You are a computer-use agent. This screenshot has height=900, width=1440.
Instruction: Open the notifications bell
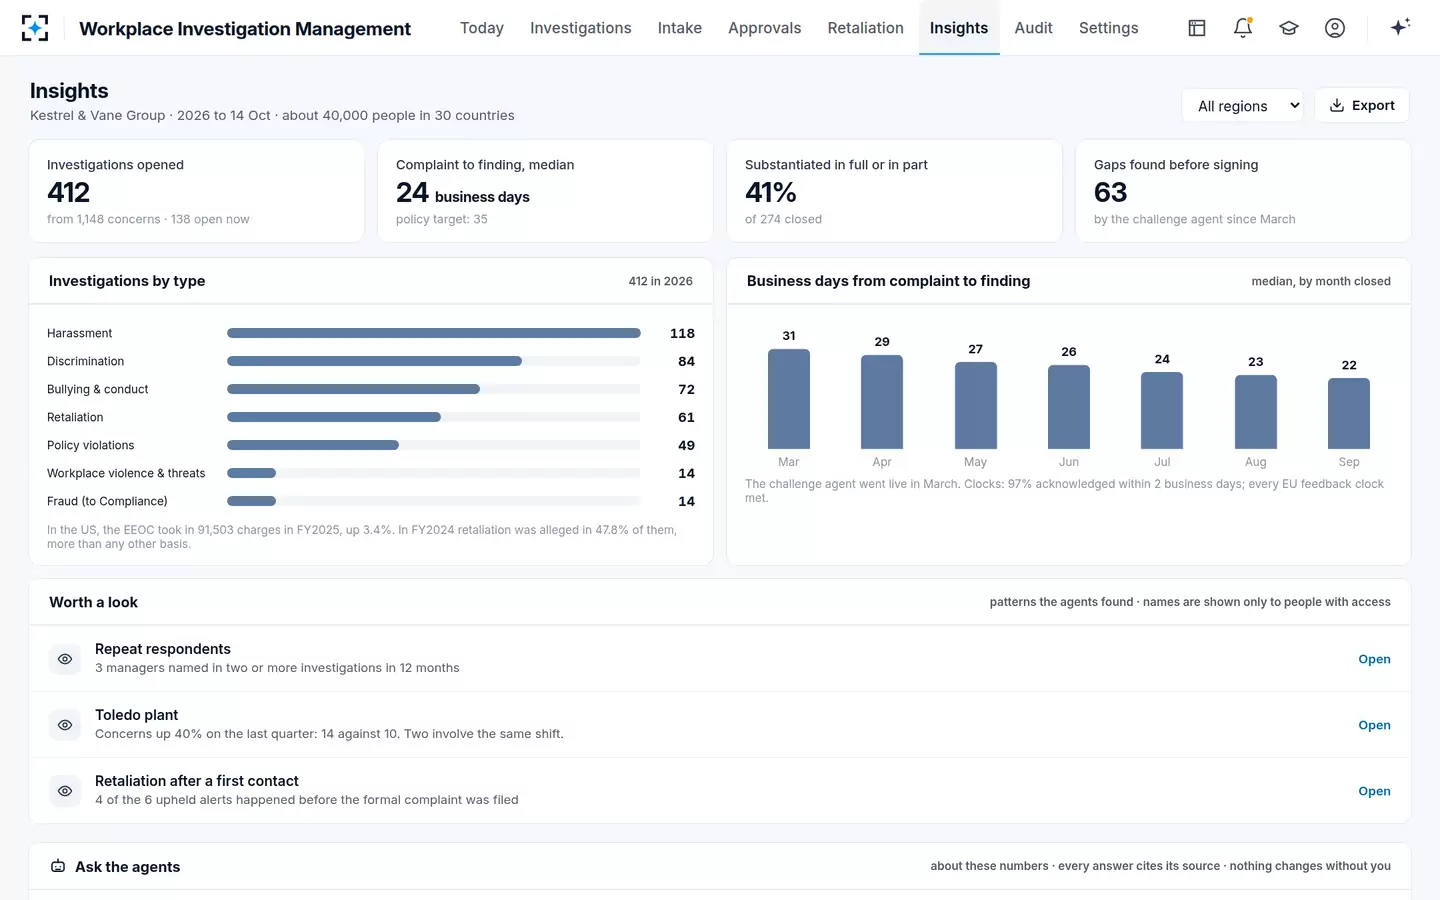point(1243,28)
